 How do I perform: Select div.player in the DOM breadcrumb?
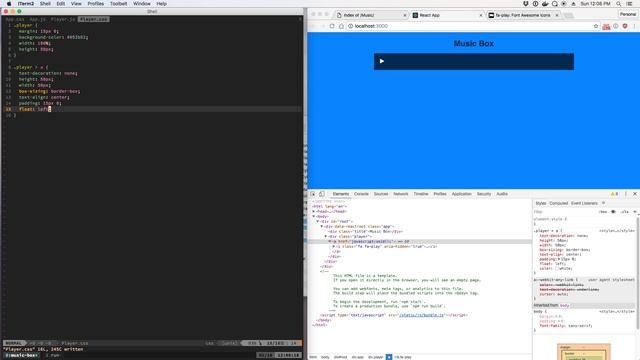pyautogui.click(x=376, y=357)
